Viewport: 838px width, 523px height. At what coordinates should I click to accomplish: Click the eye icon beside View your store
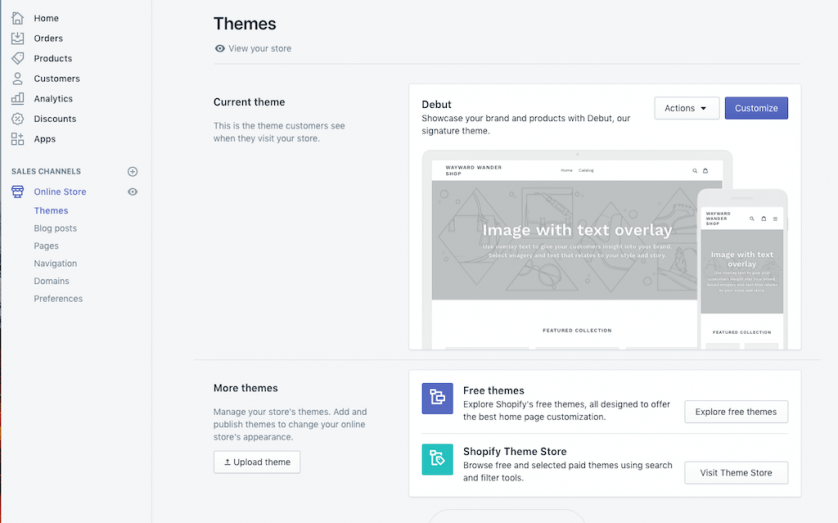coord(220,49)
